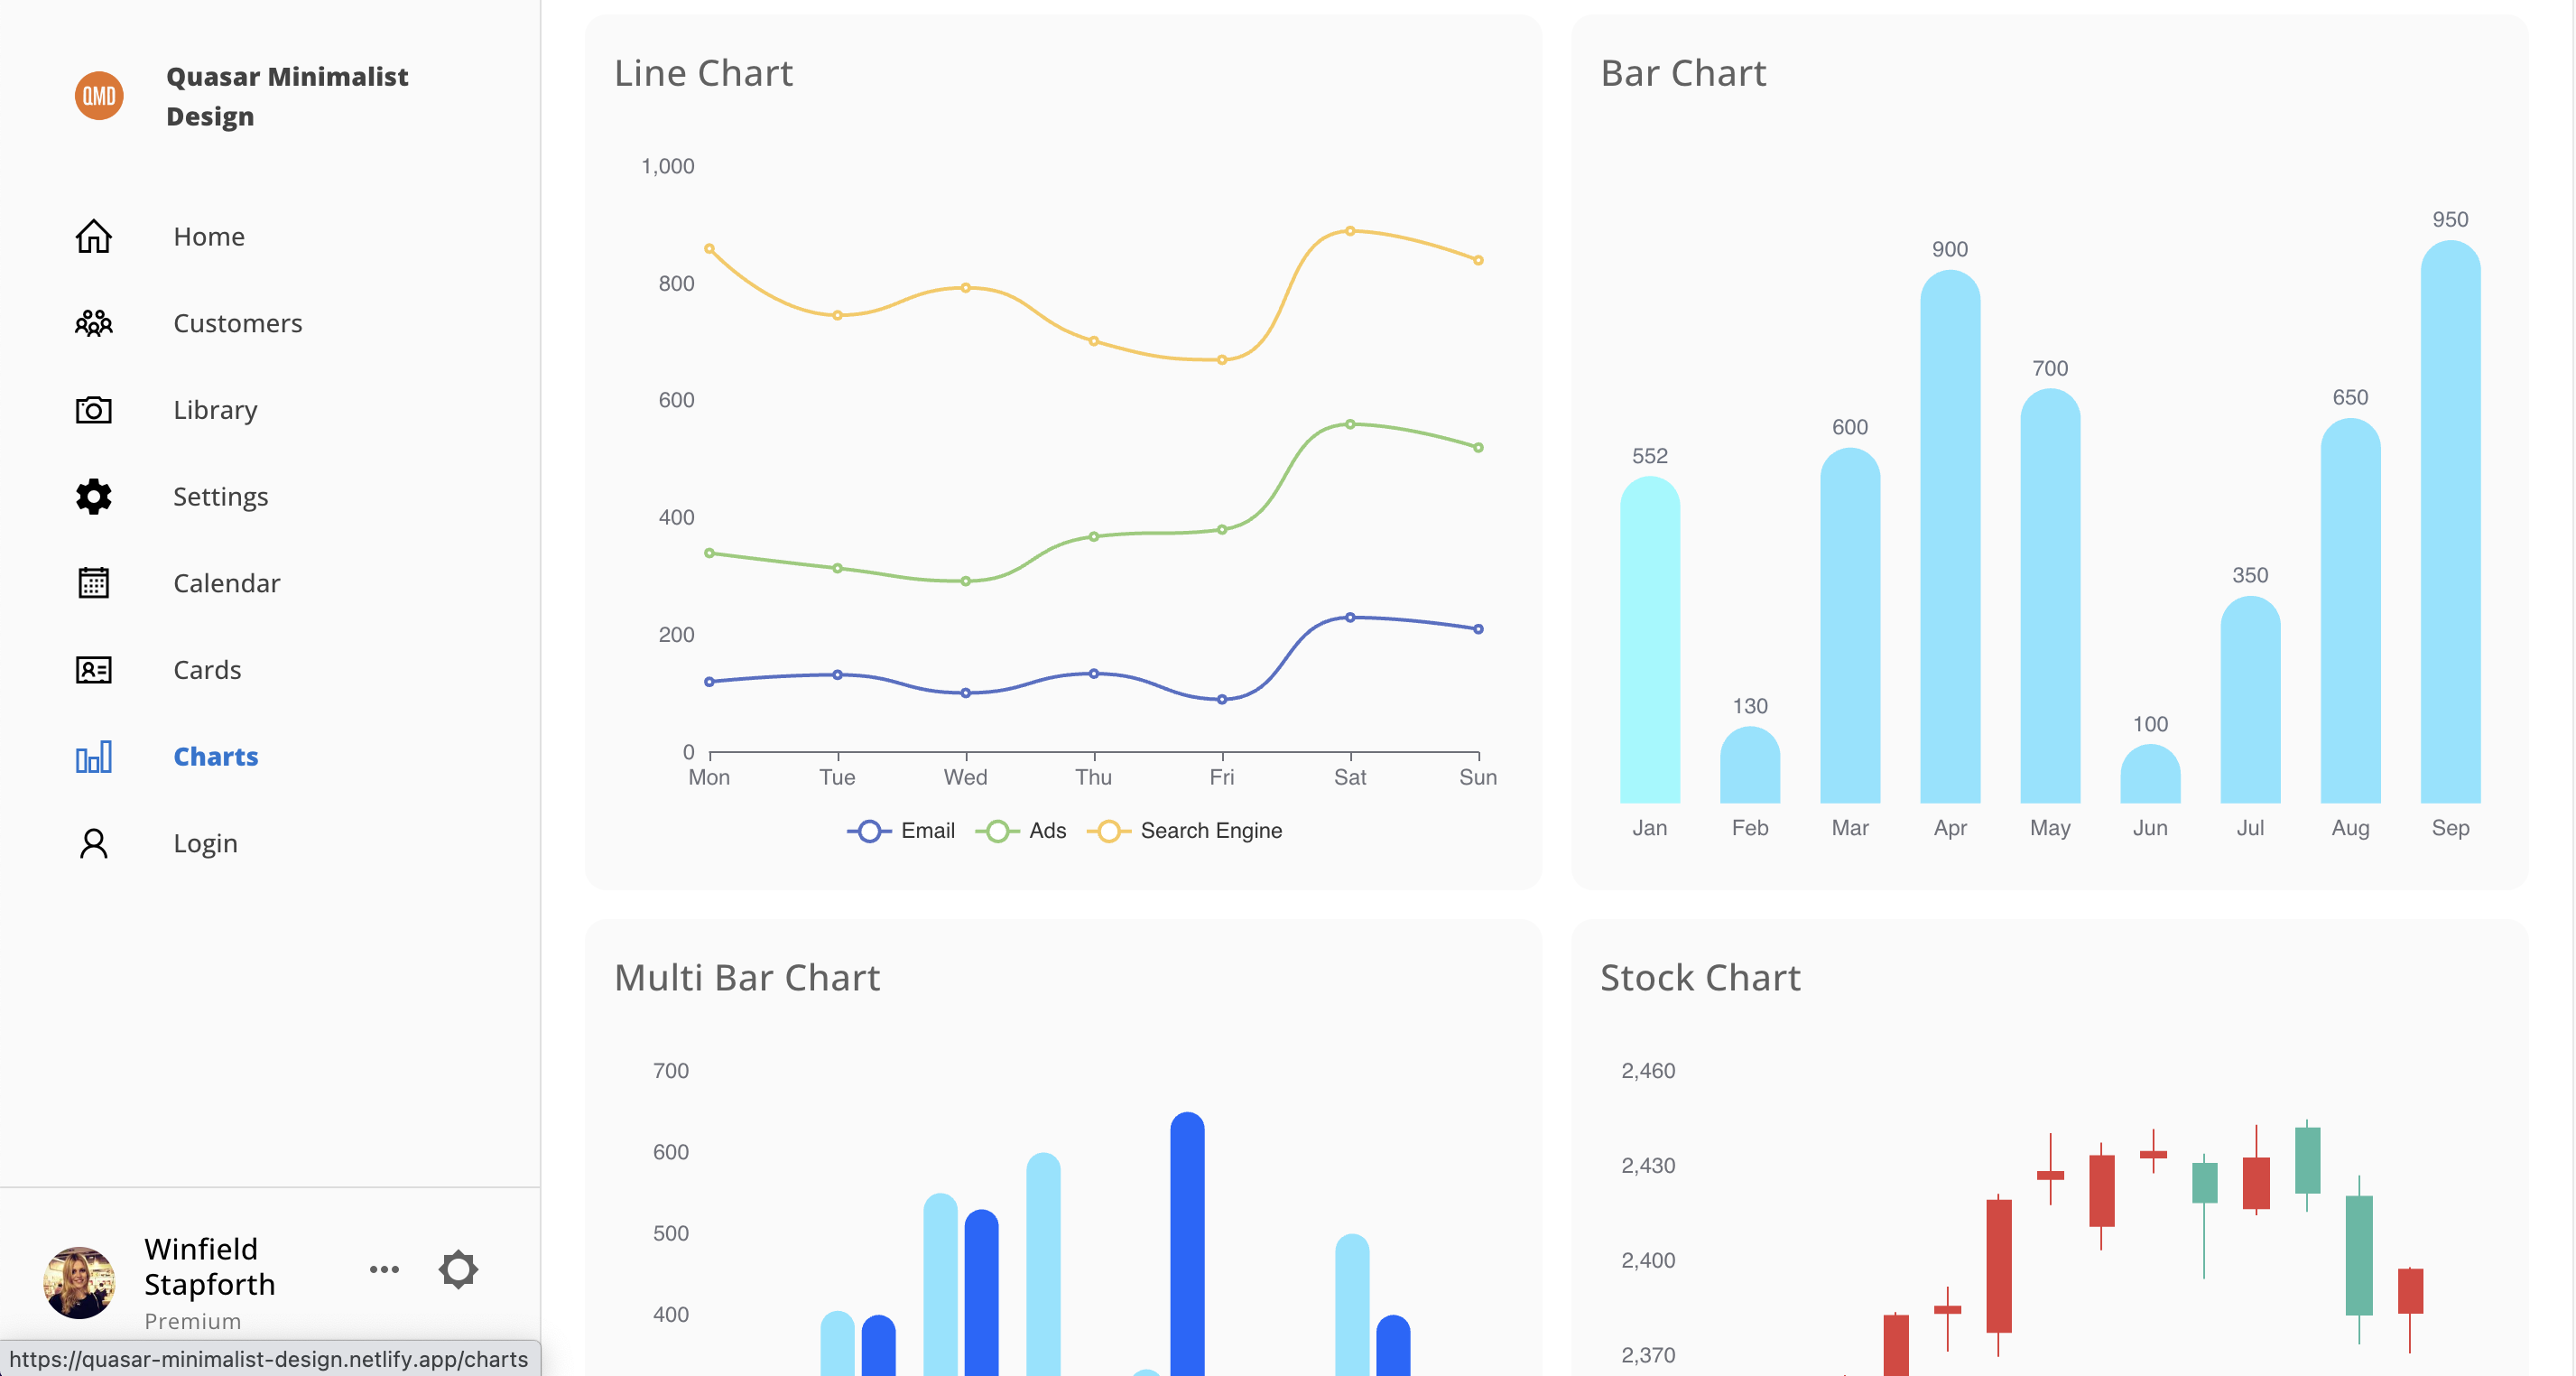Viewport: 2576px width, 1376px height.
Task: Click Search Engine data point at Sat
Action: click(1350, 231)
